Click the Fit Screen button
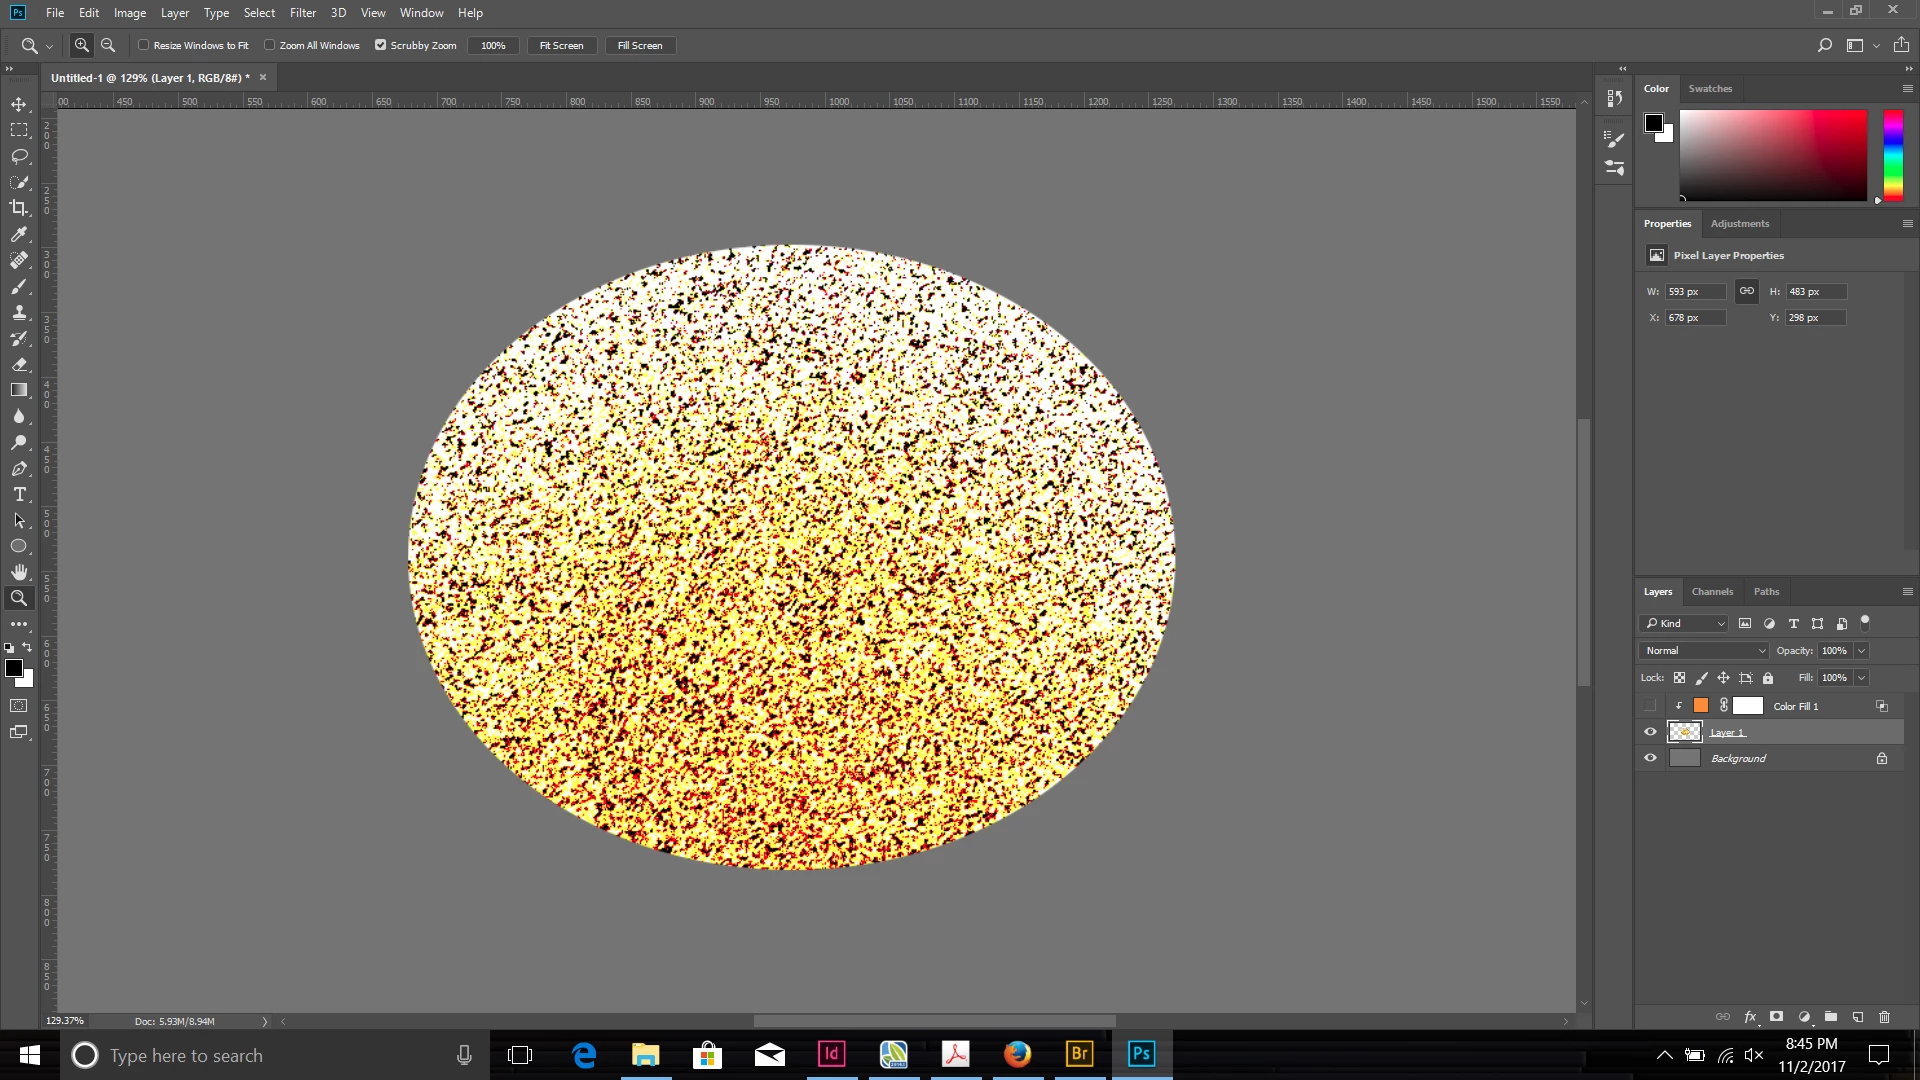Image resolution: width=1920 pixels, height=1080 pixels. coord(561,45)
